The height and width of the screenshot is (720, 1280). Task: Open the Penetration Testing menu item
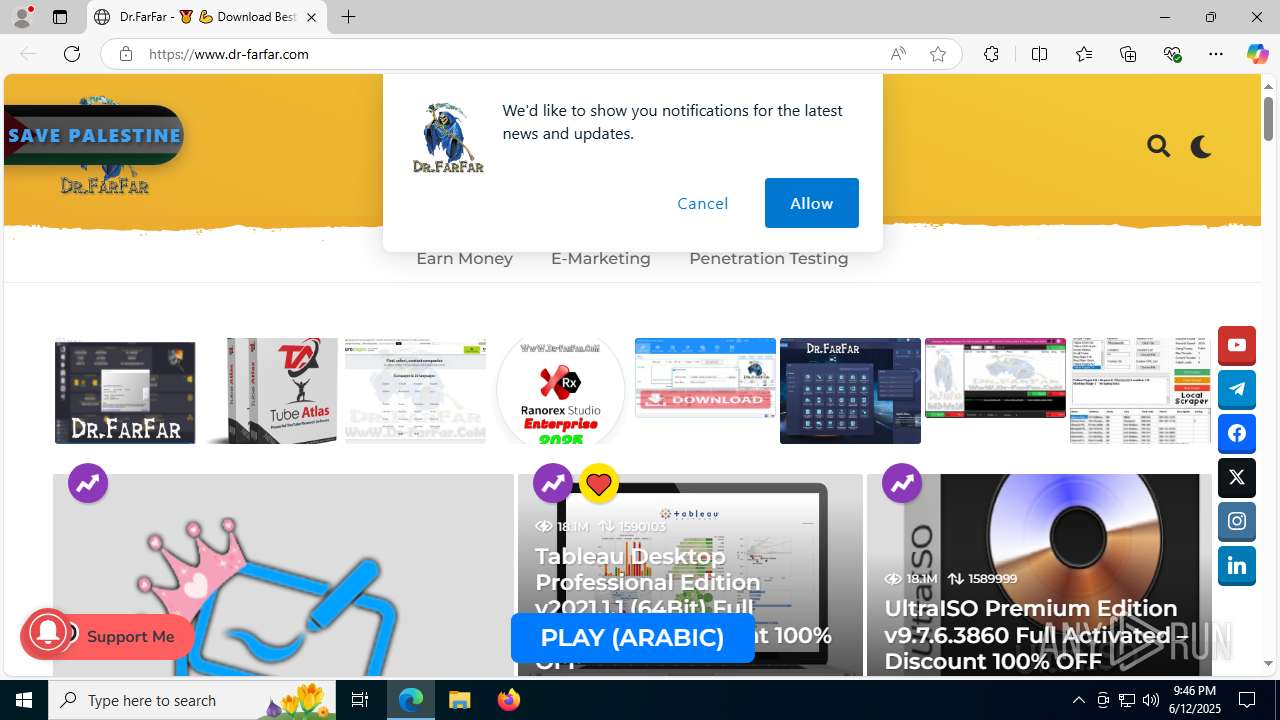[x=768, y=258]
